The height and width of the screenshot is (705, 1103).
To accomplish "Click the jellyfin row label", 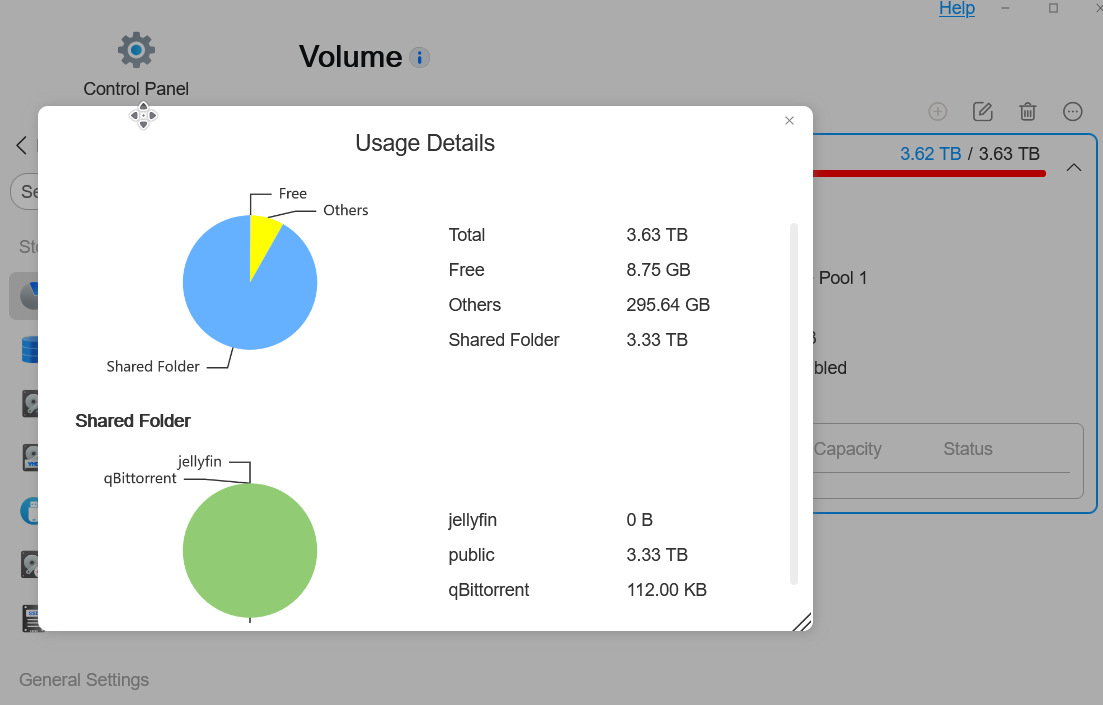I will tap(472, 520).
